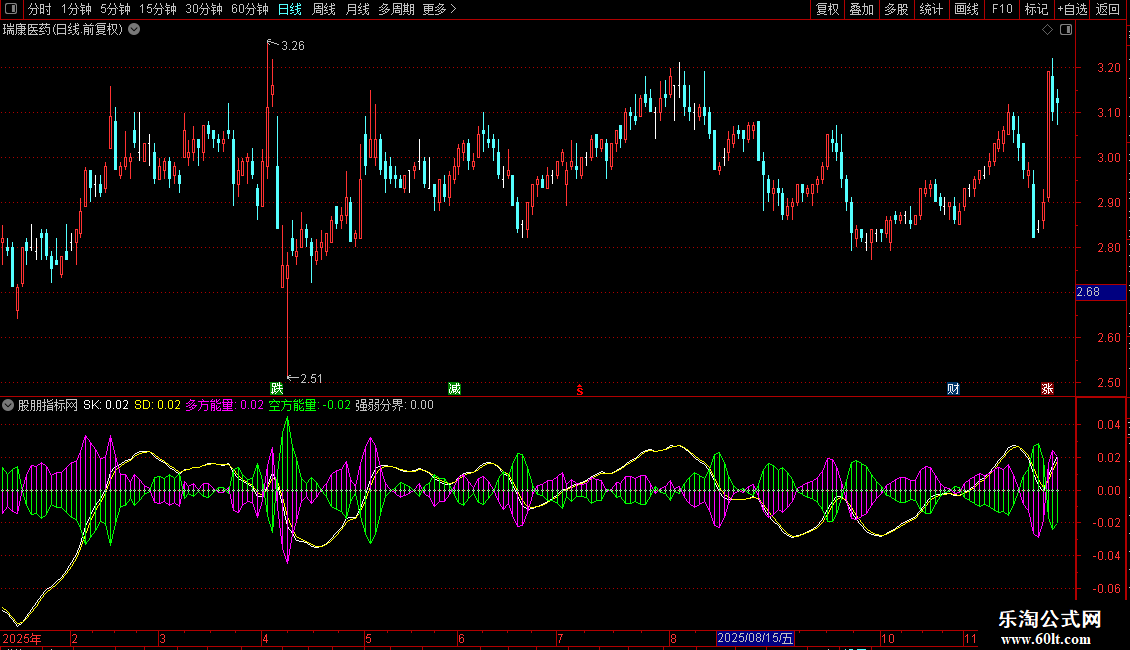Click the left panel toggle icon at top-left
1130x650 pixels.
[9, 9]
